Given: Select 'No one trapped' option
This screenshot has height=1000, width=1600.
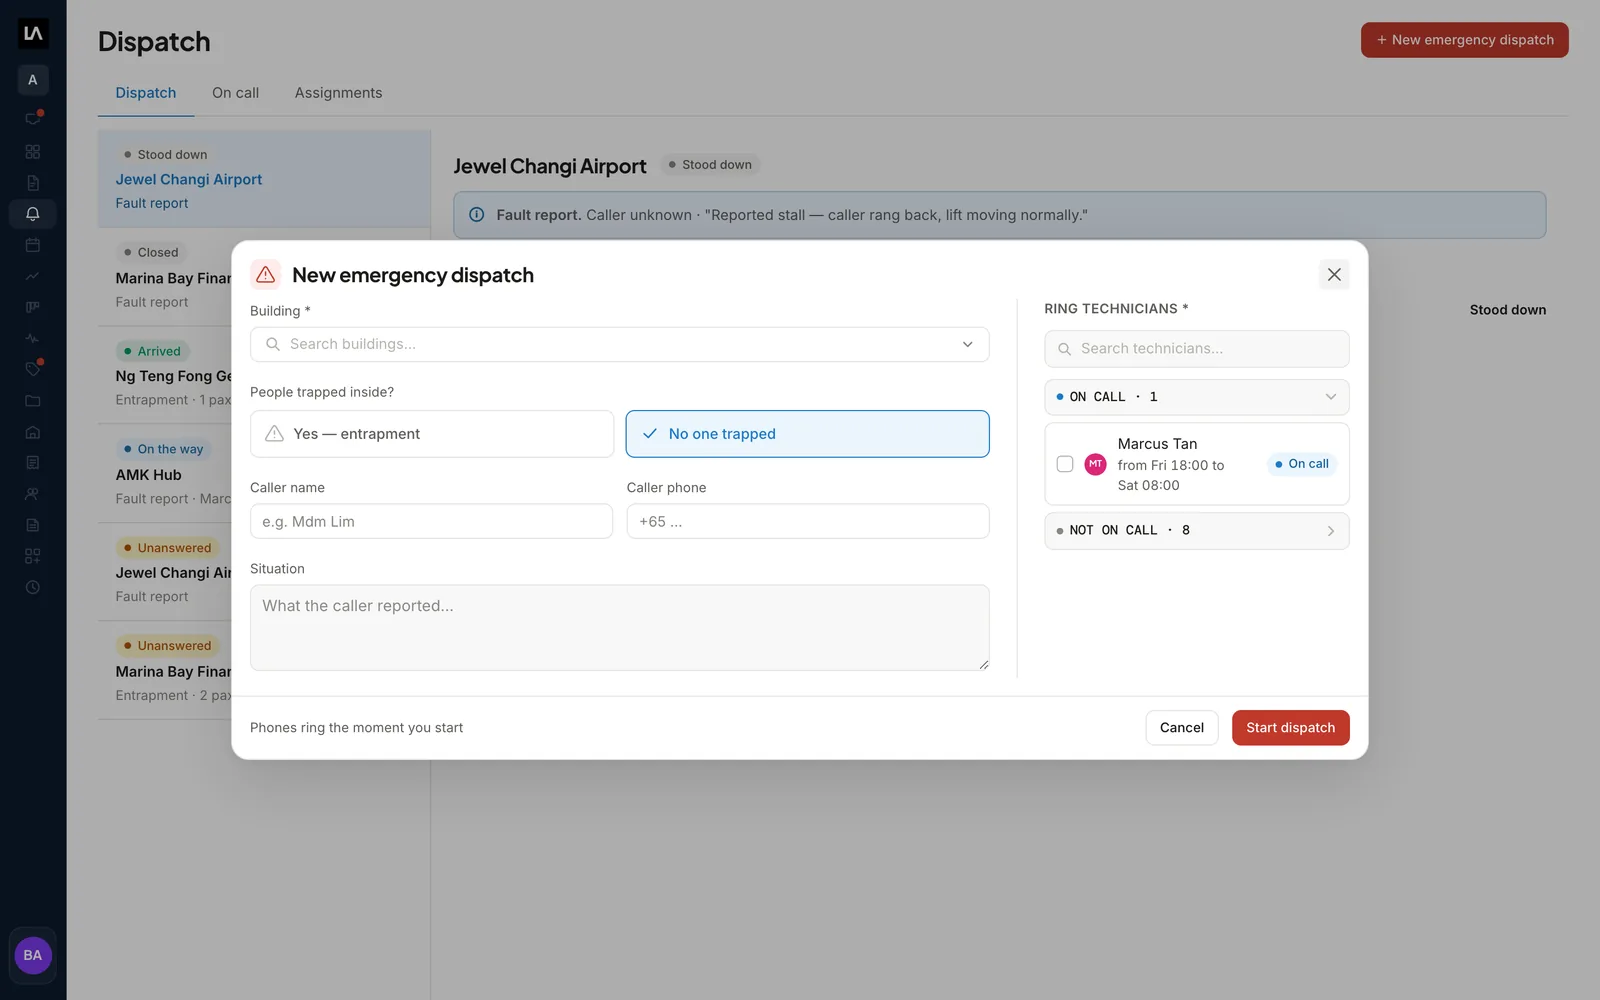Looking at the screenshot, I should point(808,434).
